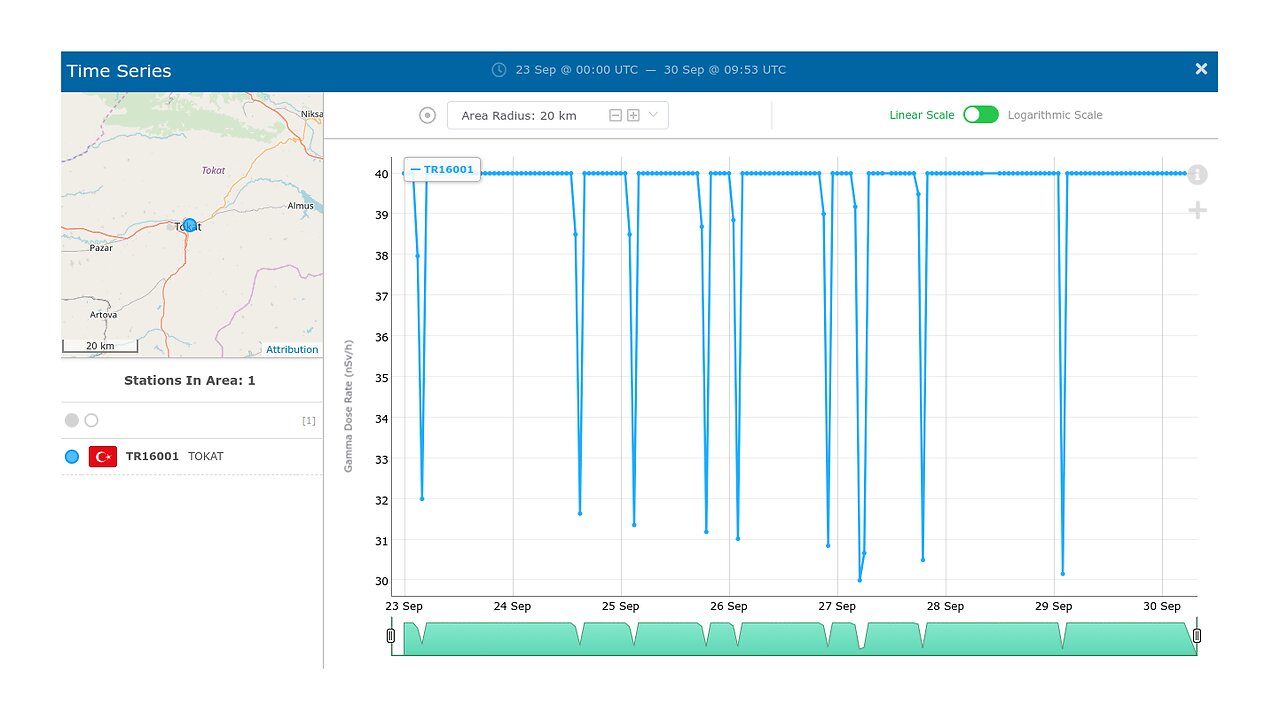Open the Area Radius dropdown arrow

pos(654,115)
